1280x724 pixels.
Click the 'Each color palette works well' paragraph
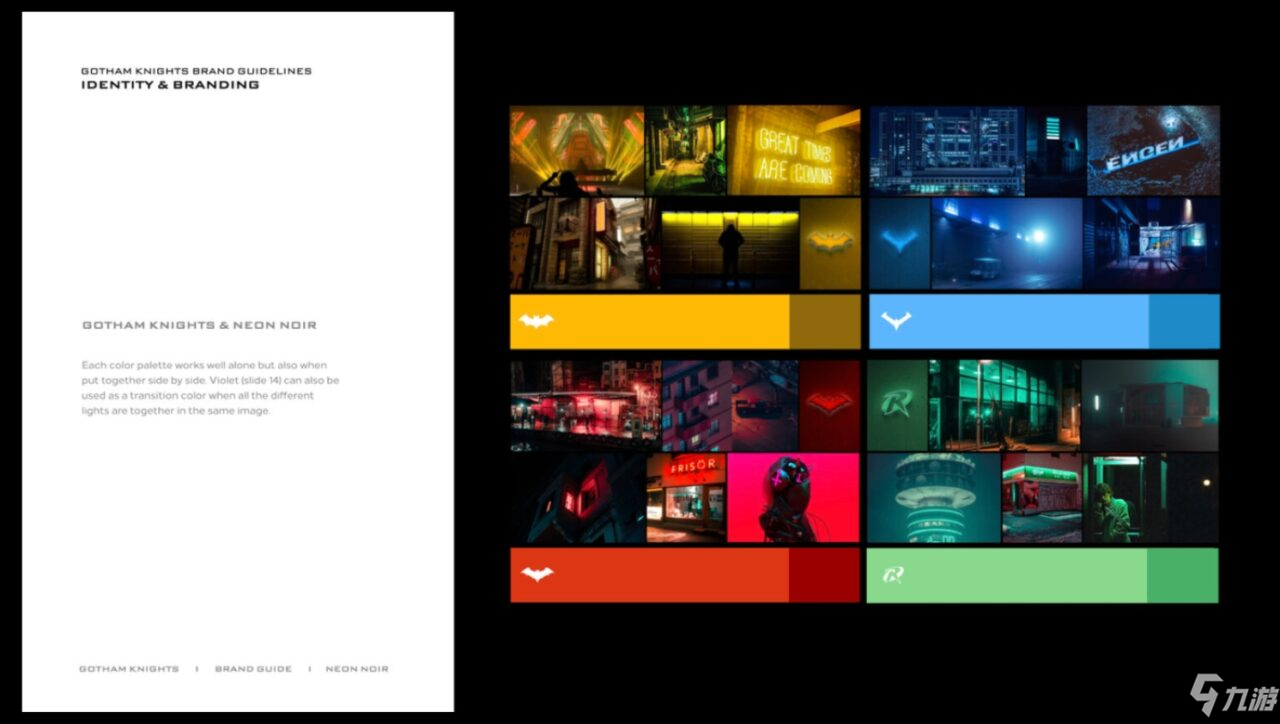click(x=210, y=388)
